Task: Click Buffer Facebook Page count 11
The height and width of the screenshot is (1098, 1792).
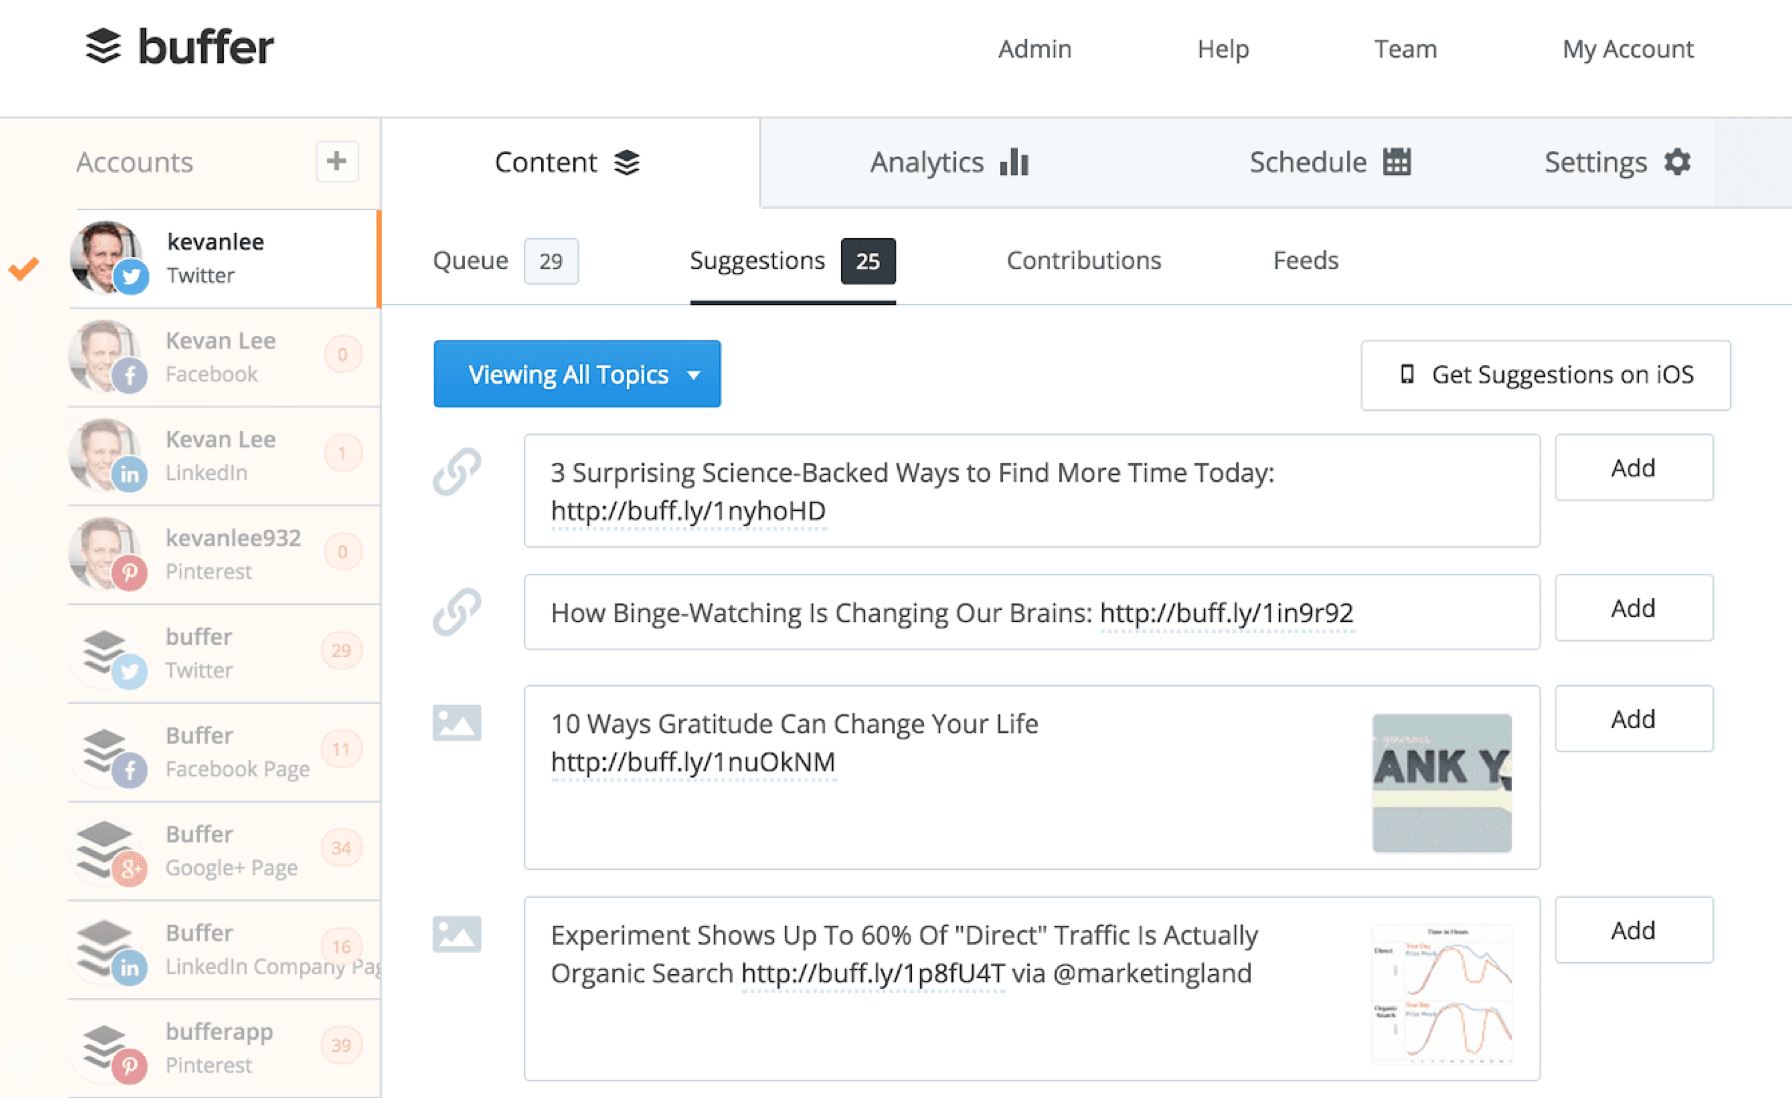Action: coord(341,750)
